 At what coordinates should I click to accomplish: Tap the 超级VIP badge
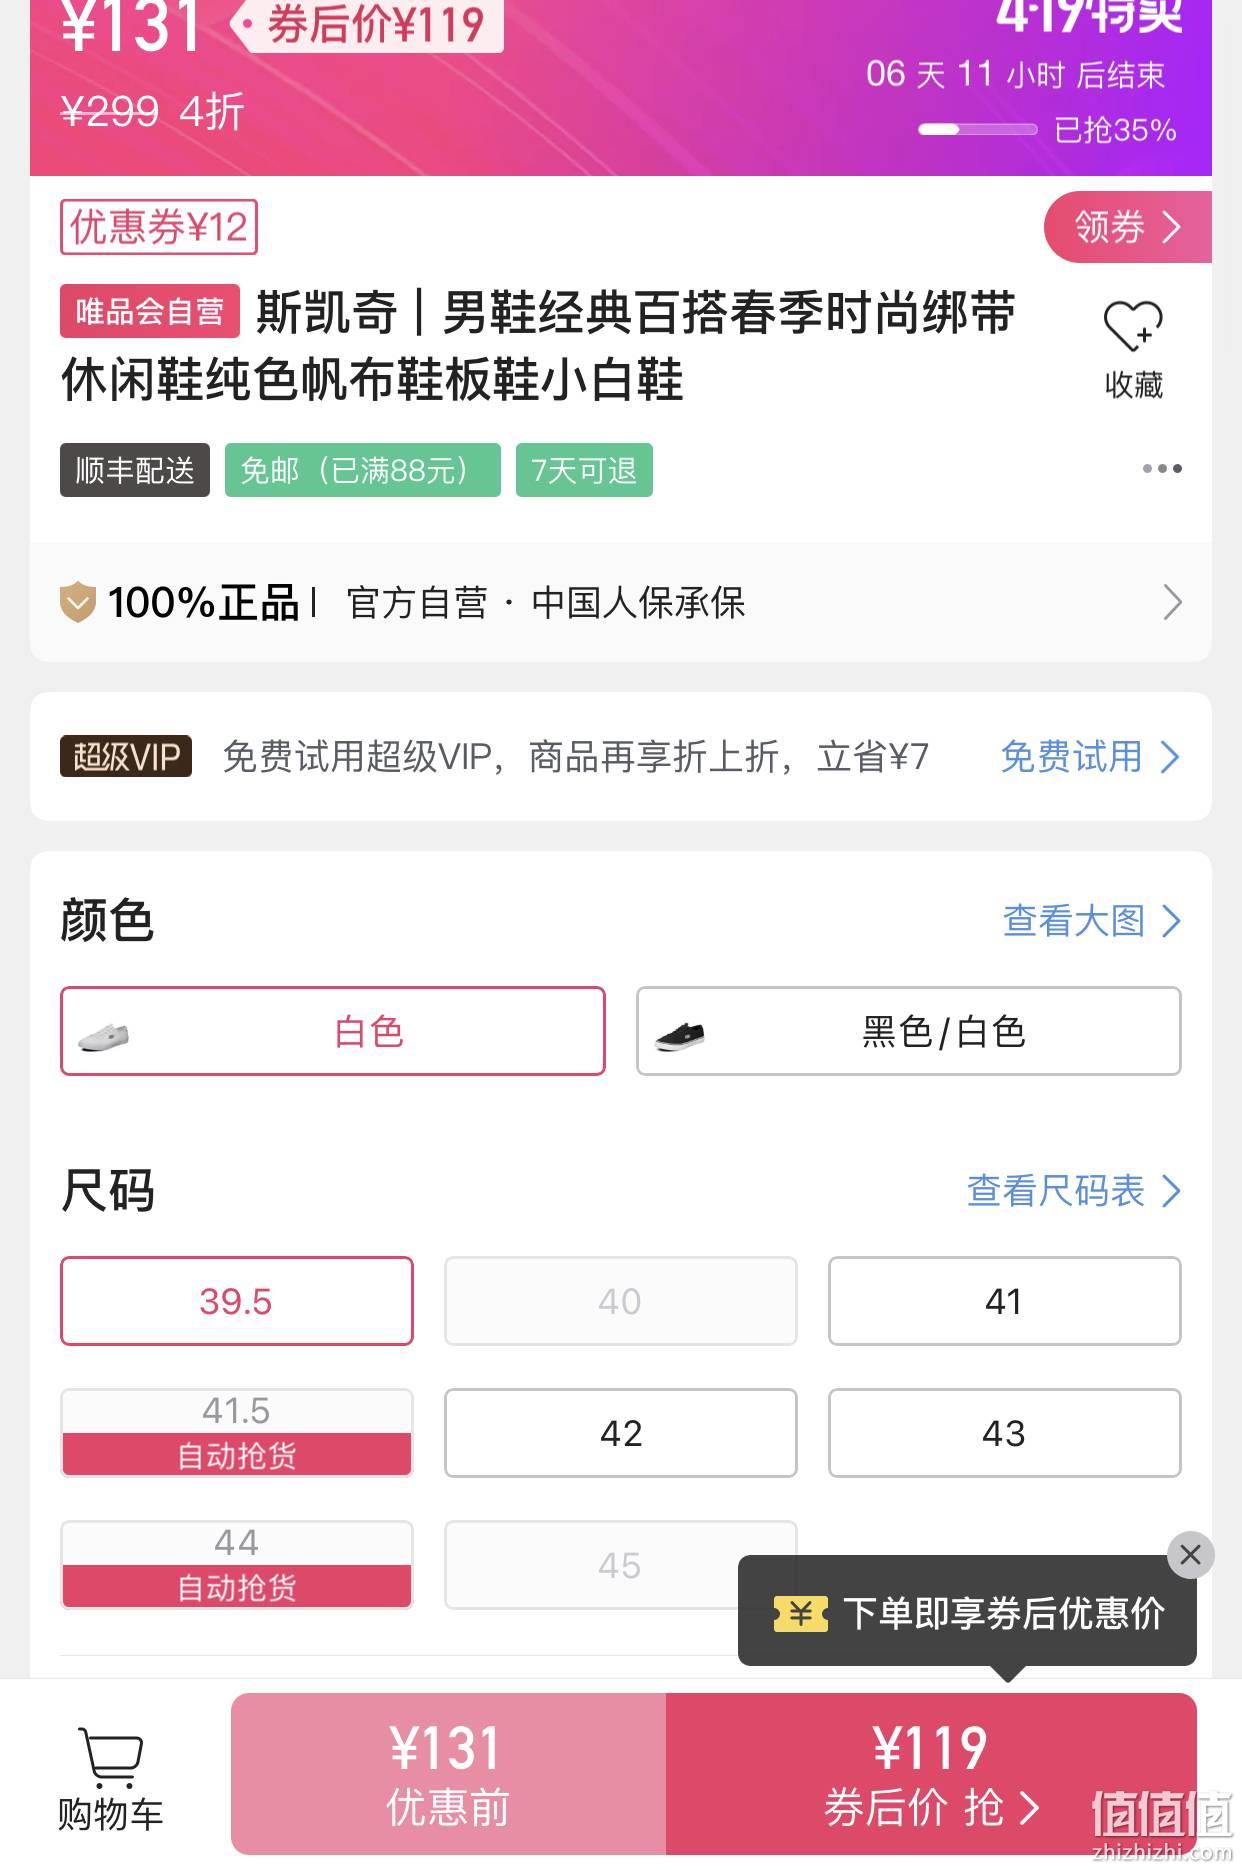(x=126, y=756)
